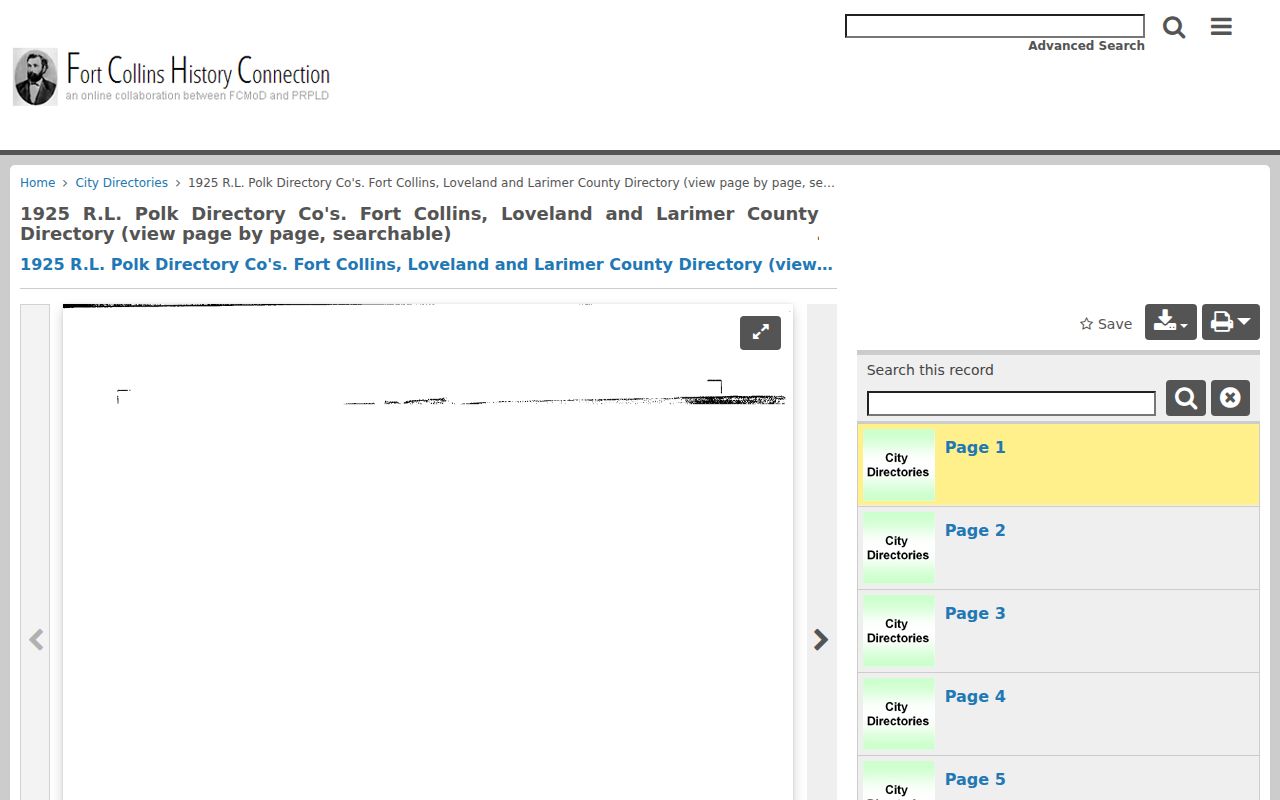
Task: Select Page 3 in the page list
Action: [x=1058, y=631]
